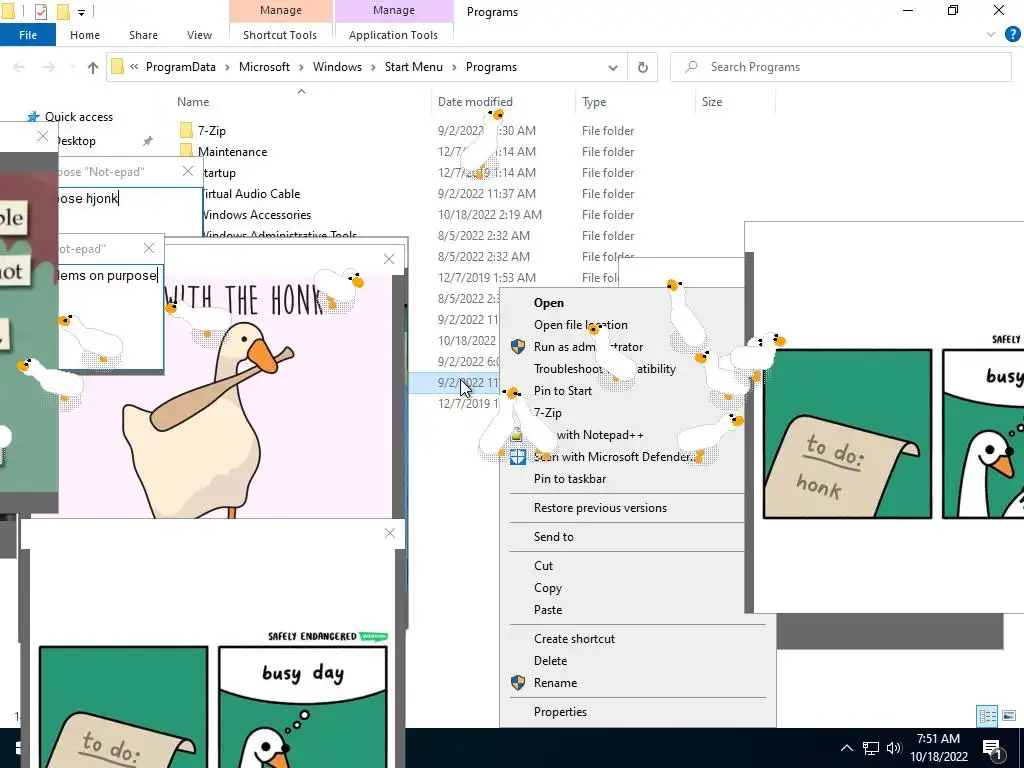Screen dimensions: 1024x768
Task: Open the network tray icon
Action: click(x=871, y=748)
